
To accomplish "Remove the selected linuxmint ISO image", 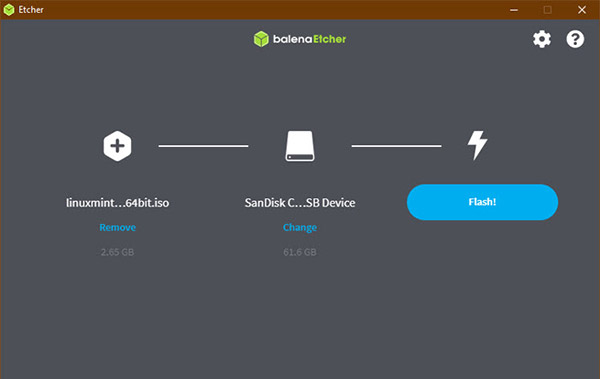I will 117,227.
